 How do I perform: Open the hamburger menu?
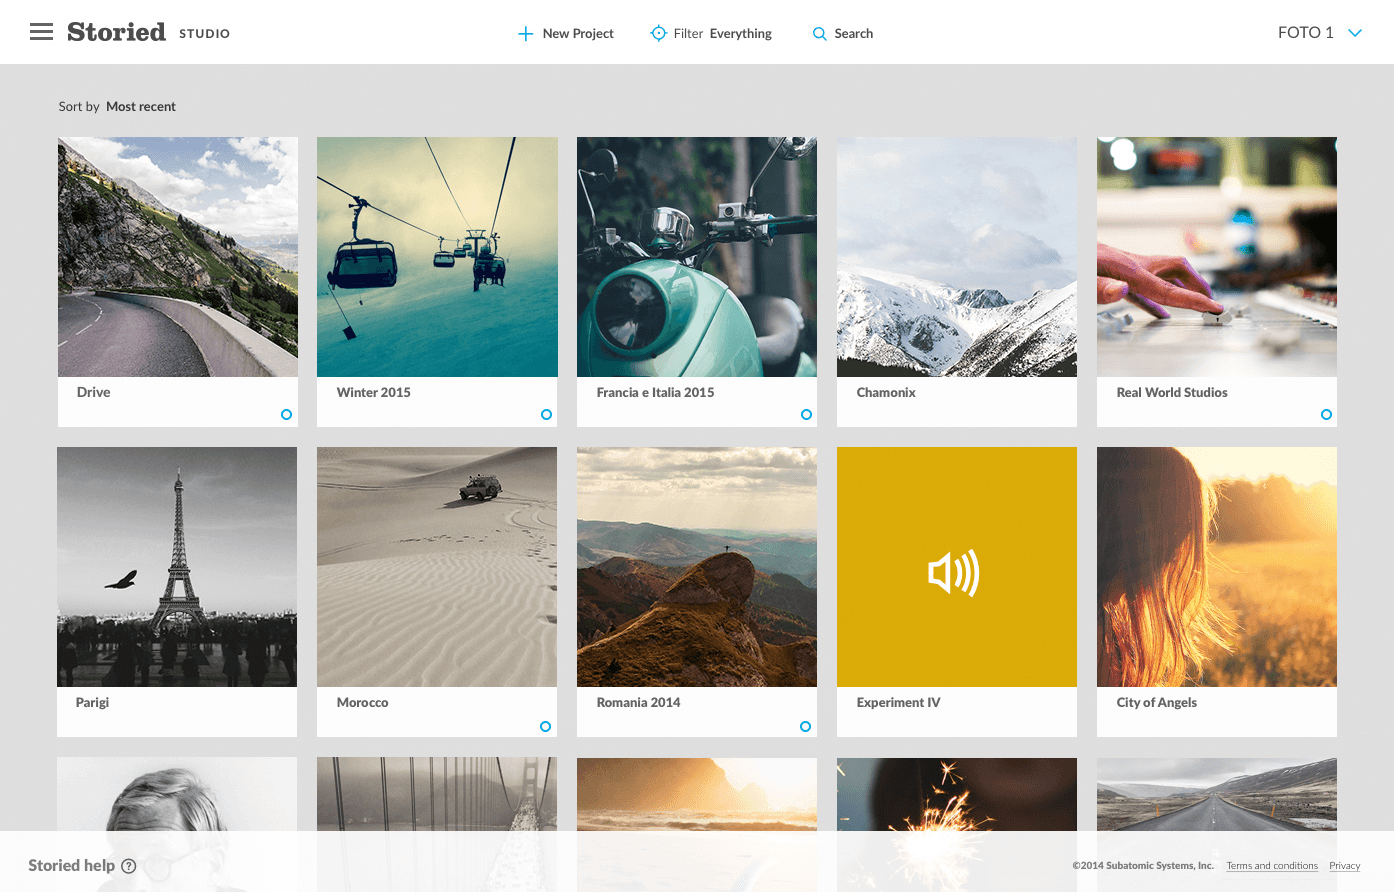pyautogui.click(x=41, y=32)
